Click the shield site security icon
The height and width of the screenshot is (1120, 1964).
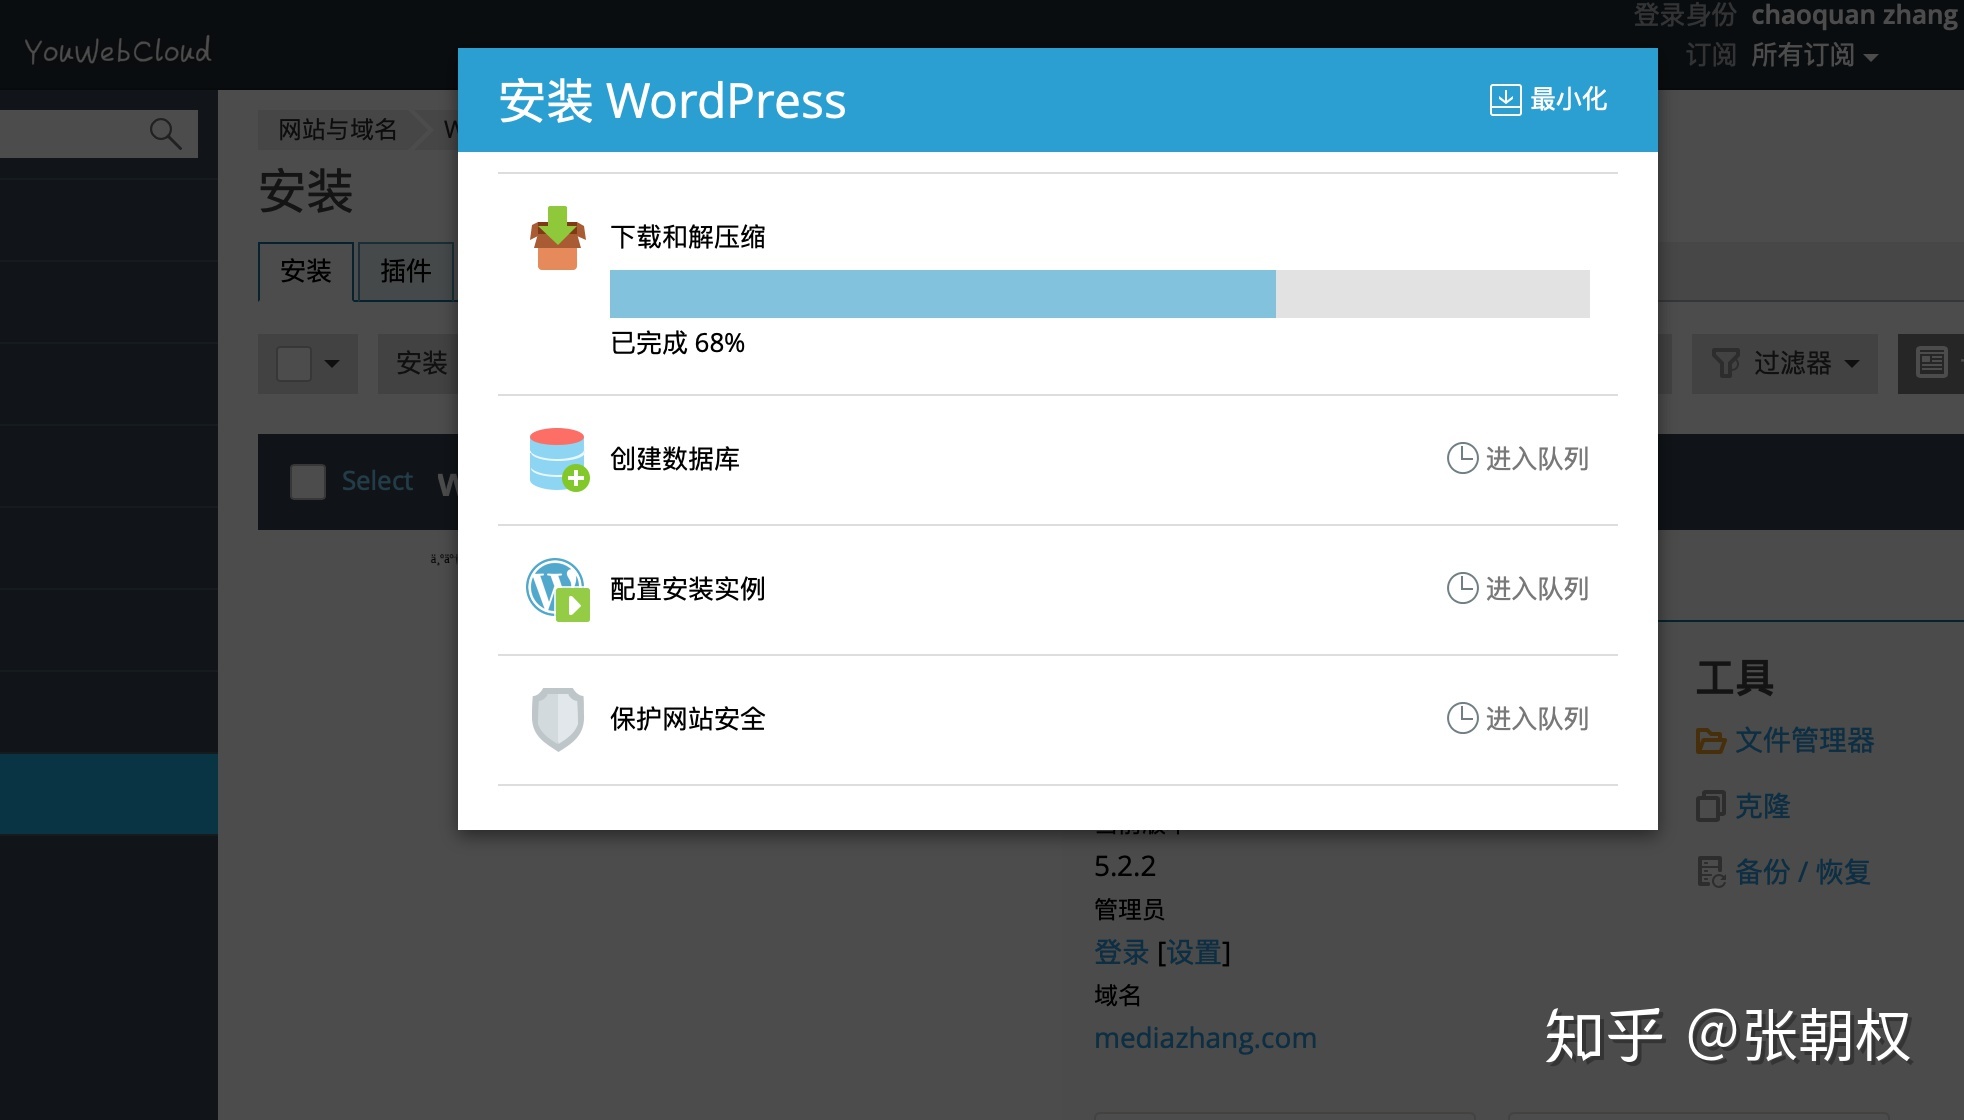[x=557, y=719]
